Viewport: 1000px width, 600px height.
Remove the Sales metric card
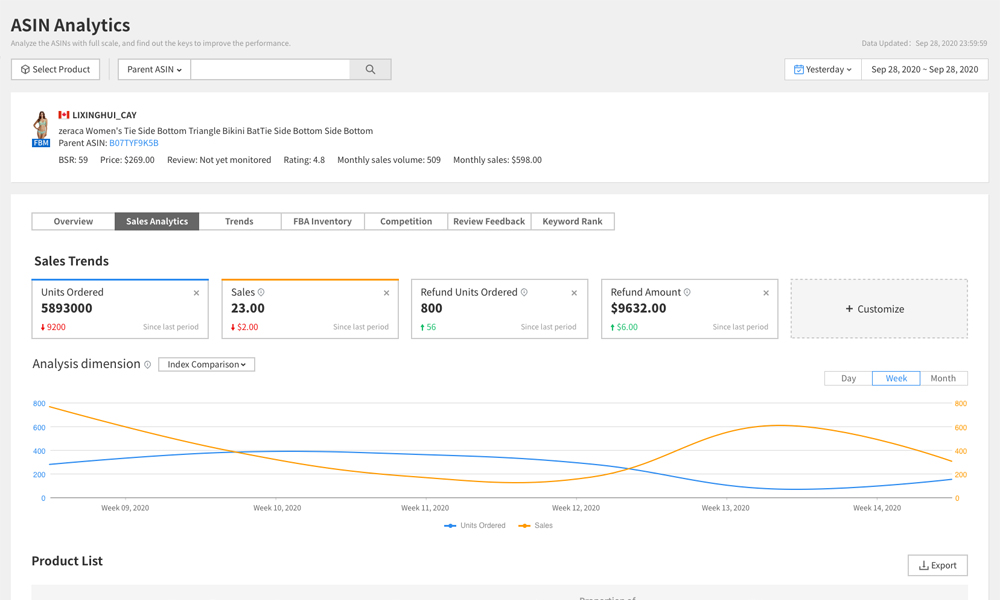pos(386,293)
